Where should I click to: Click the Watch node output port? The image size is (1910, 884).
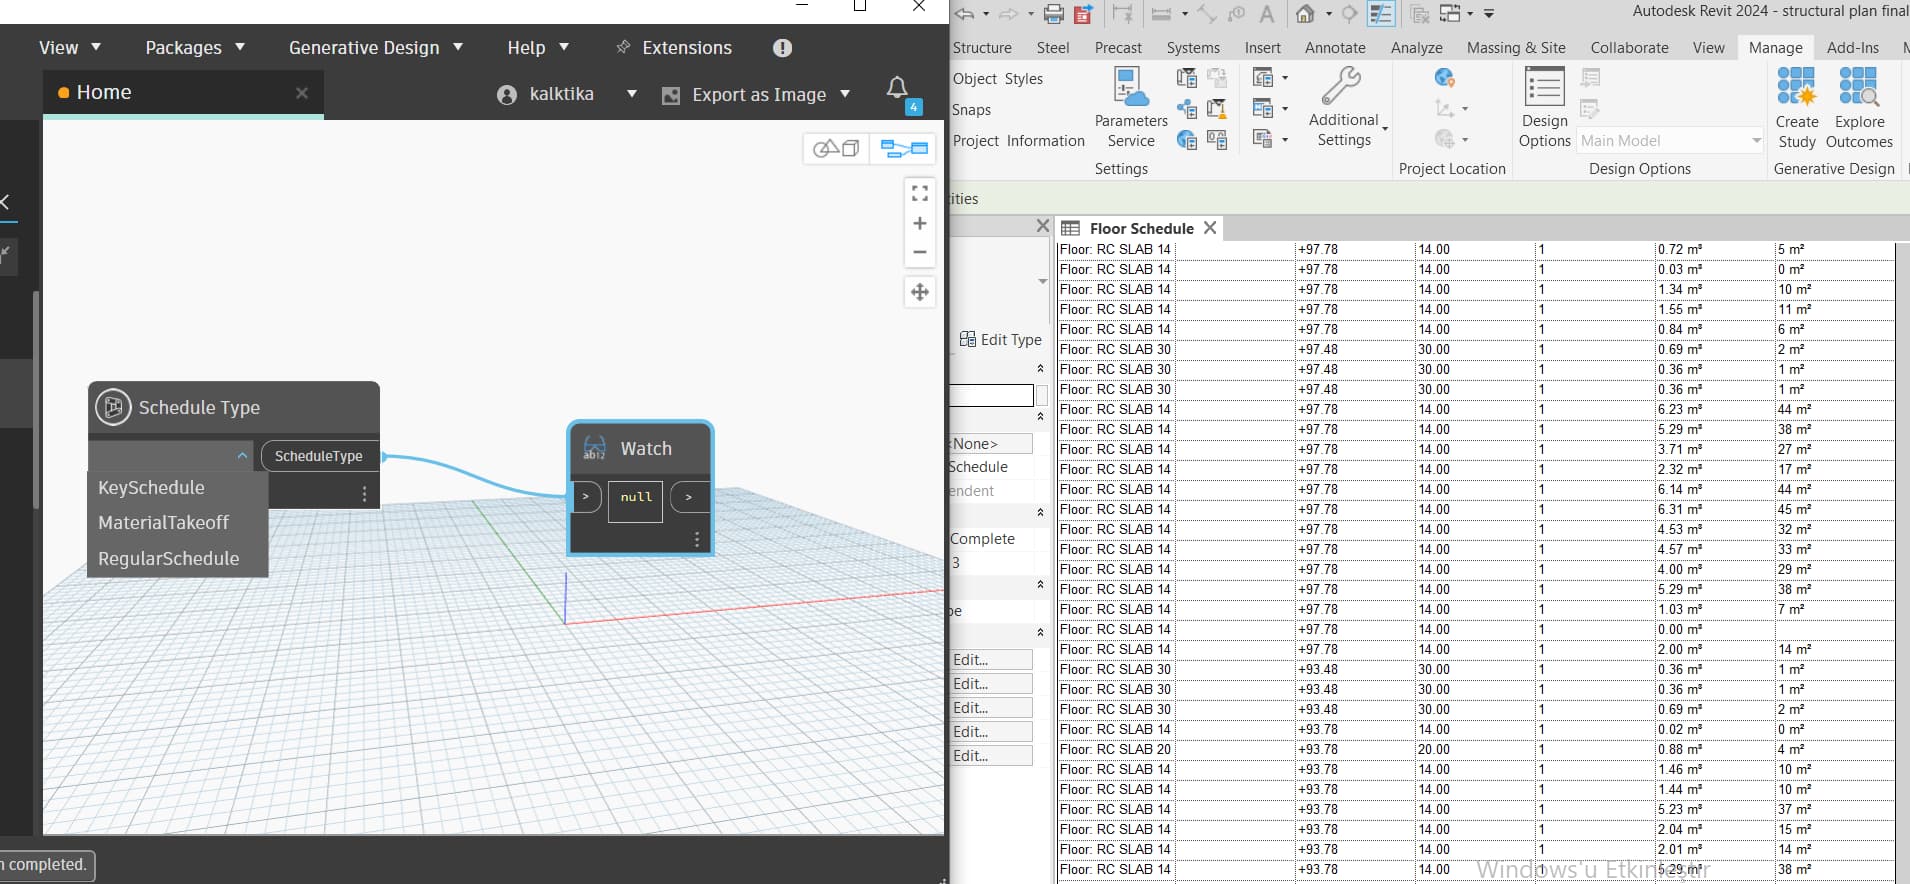[x=689, y=497]
